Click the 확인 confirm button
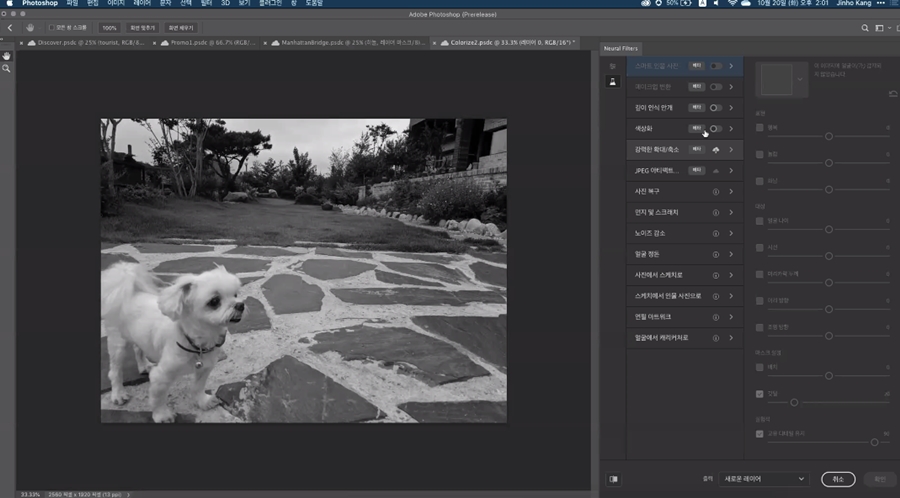This screenshot has width=900, height=498. [880, 479]
